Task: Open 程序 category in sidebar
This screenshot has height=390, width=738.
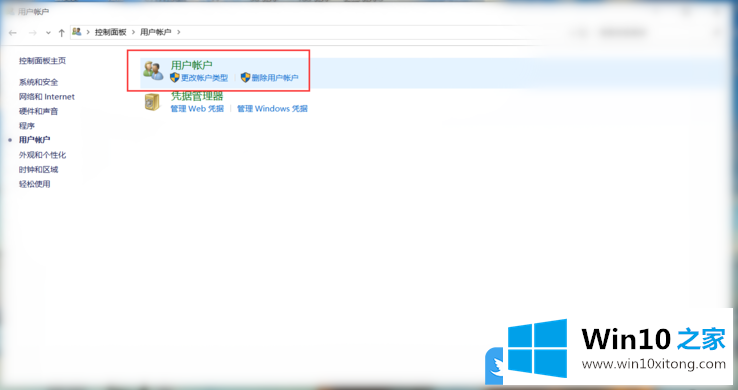Action: pyautogui.click(x=27, y=126)
